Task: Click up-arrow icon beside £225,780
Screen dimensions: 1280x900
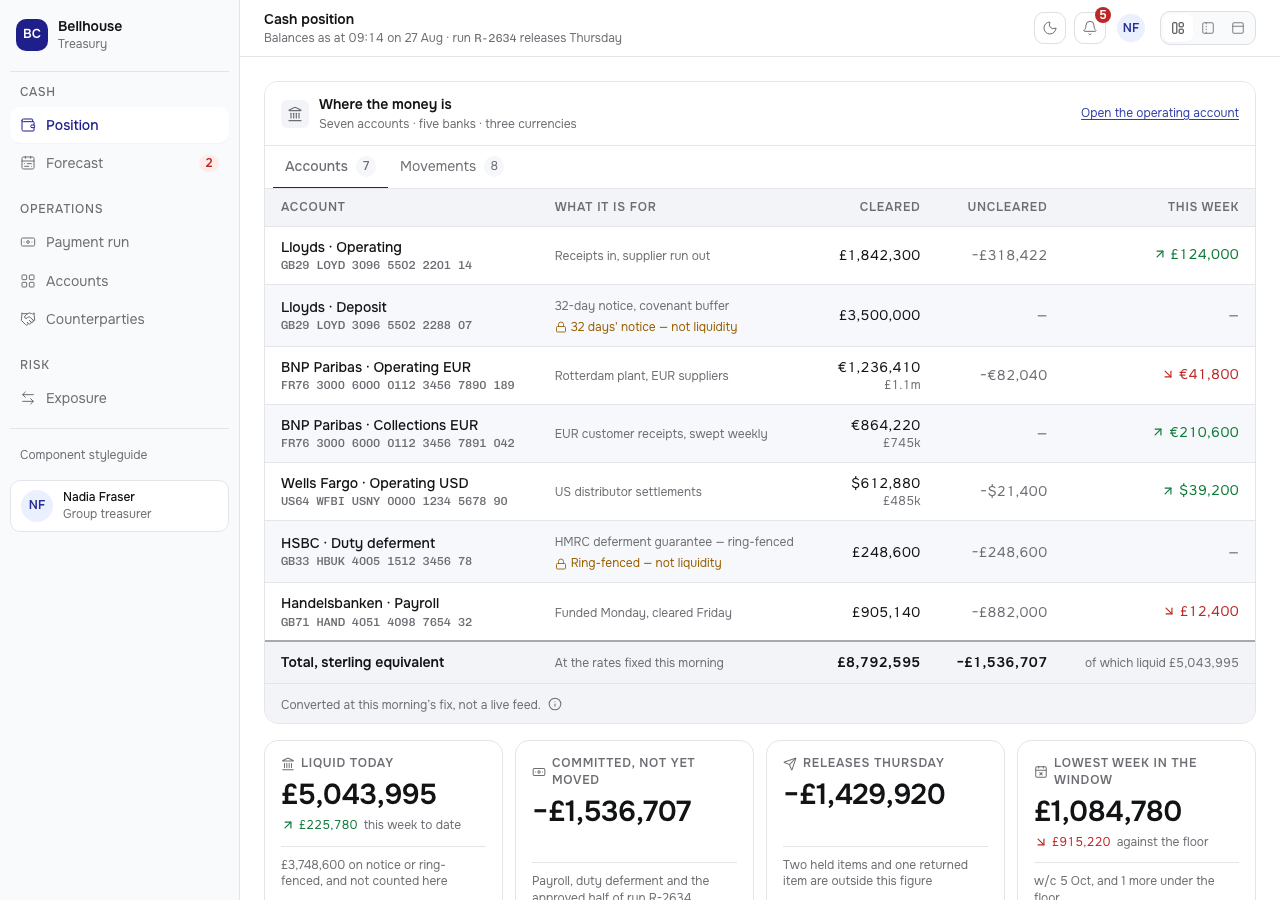Action: click(288, 825)
